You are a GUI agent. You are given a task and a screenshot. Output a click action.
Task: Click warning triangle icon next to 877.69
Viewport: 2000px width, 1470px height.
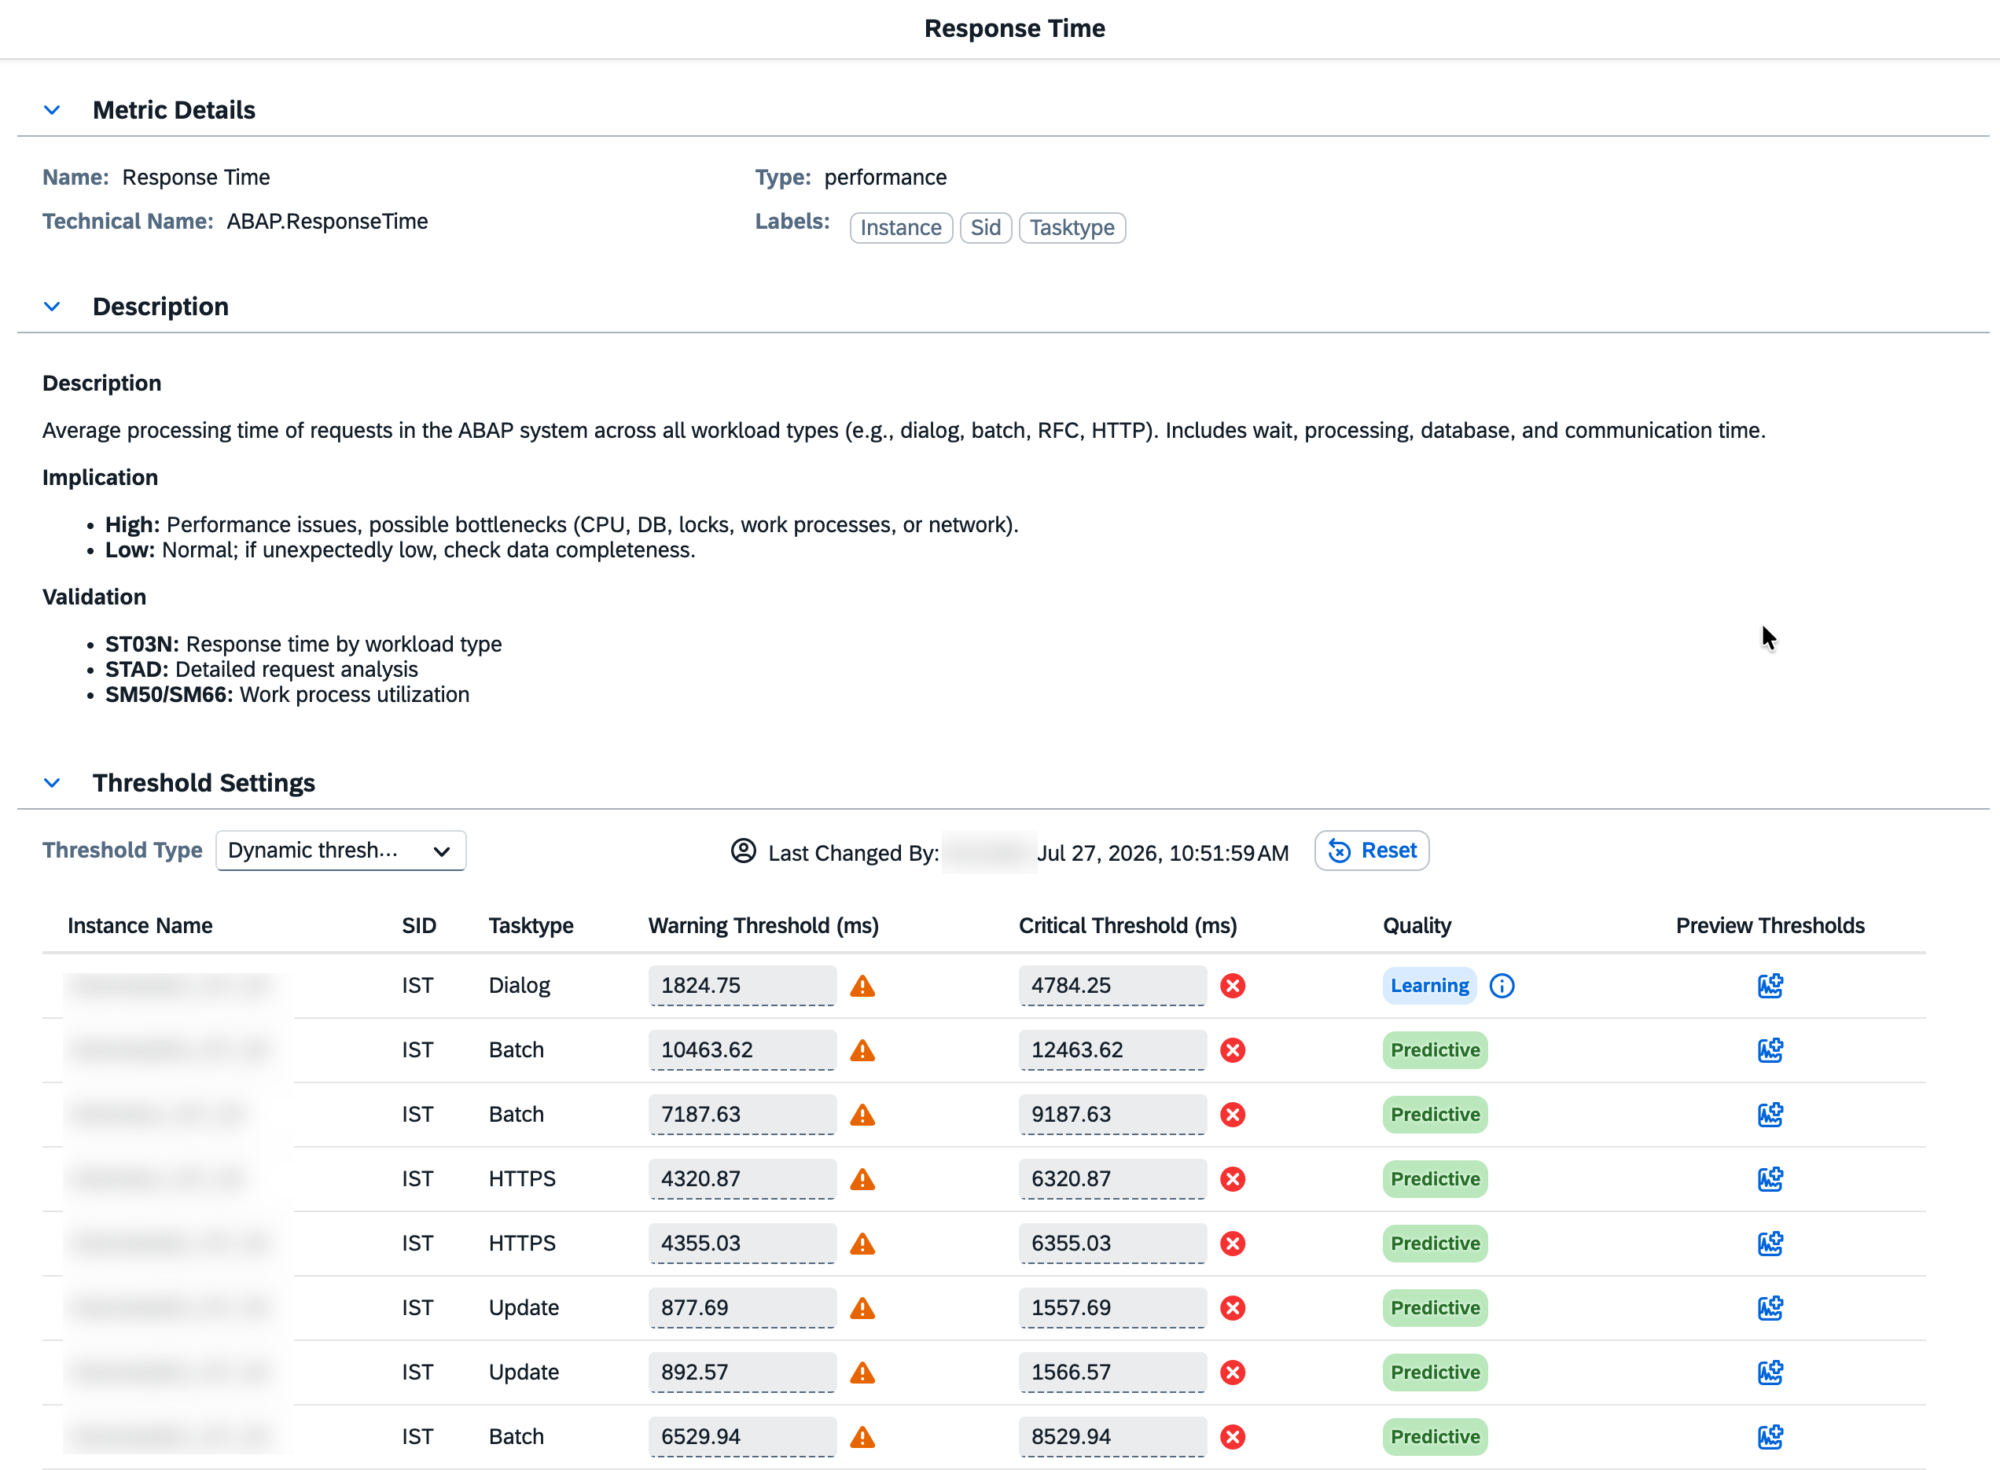[863, 1309]
